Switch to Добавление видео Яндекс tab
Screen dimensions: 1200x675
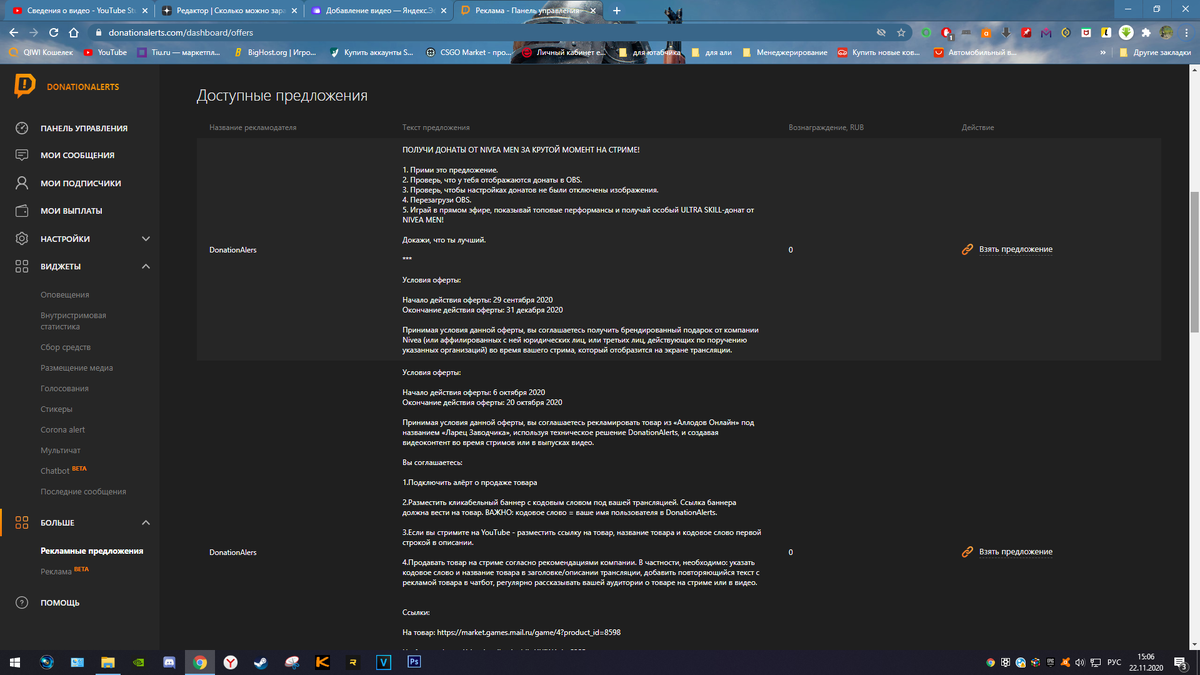(x=378, y=10)
